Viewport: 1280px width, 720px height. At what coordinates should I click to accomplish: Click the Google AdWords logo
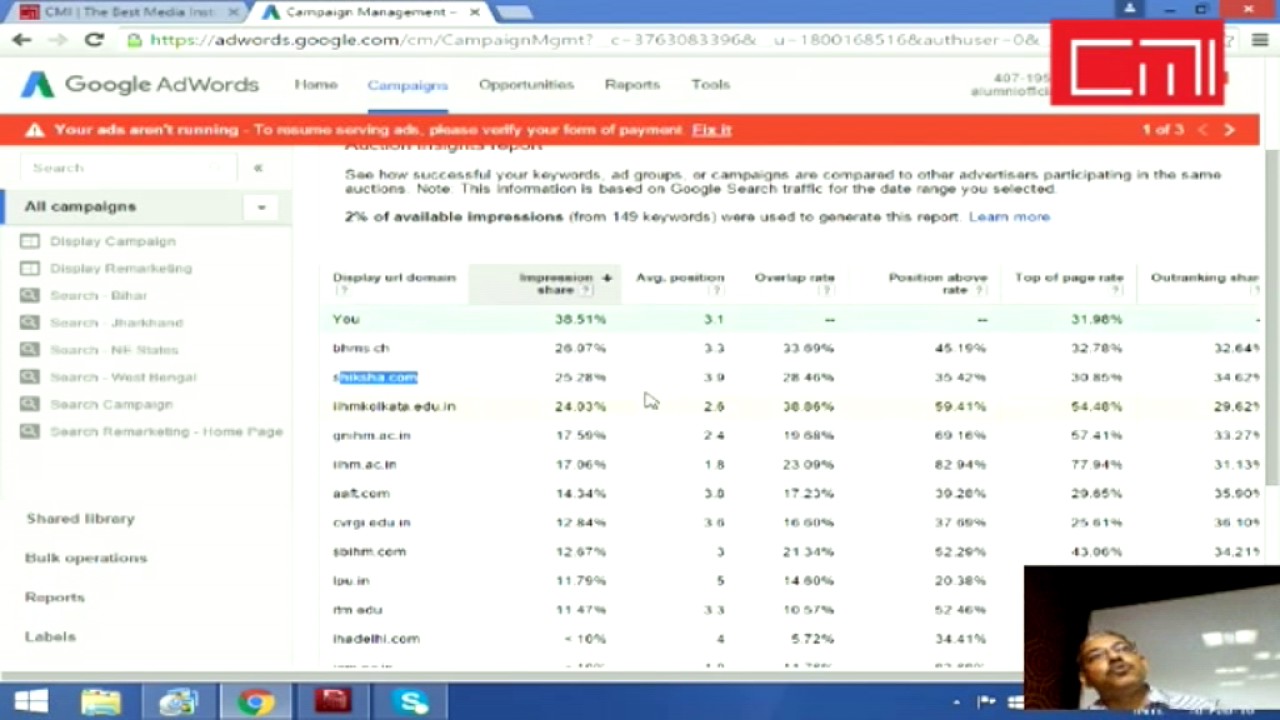tap(140, 85)
